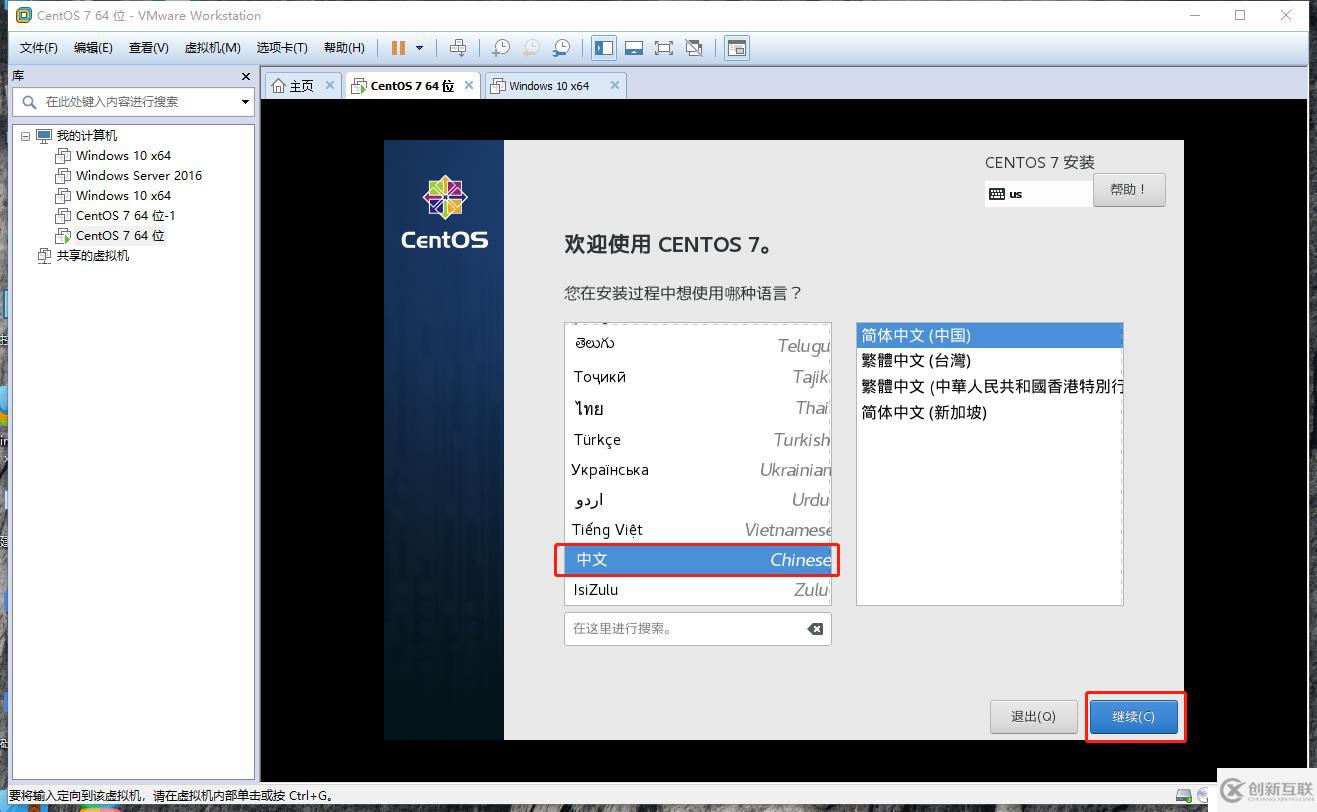Open the 选项卡(T) menu
The width and height of the screenshot is (1317, 812).
coord(282,48)
